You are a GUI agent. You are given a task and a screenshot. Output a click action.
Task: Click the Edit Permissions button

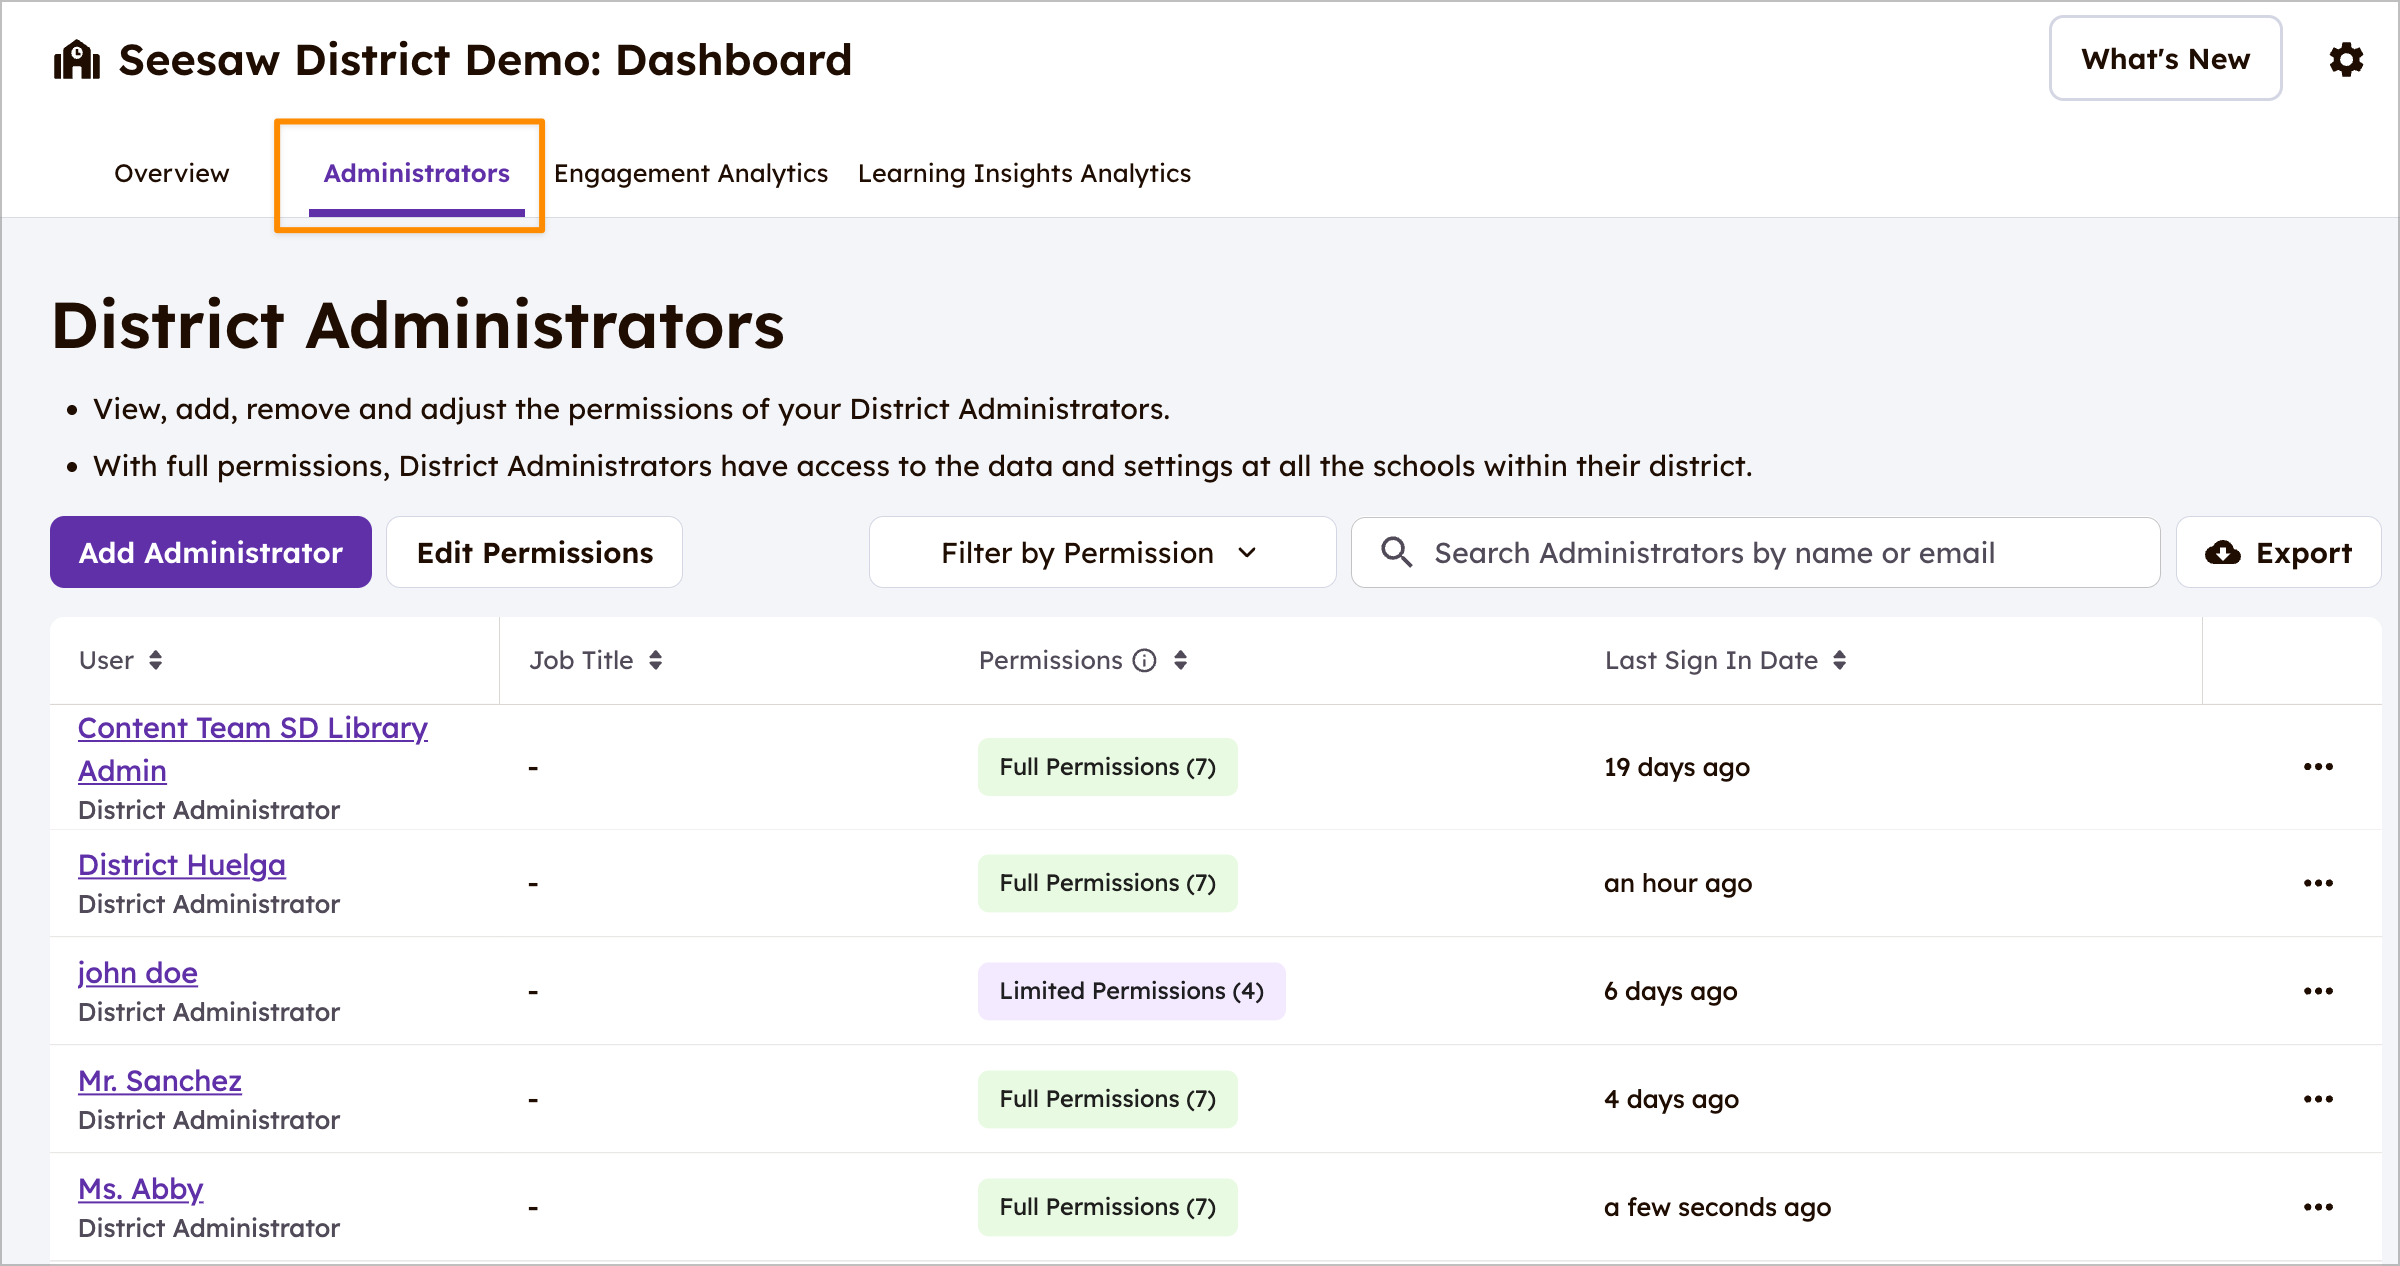[x=534, y=552]
